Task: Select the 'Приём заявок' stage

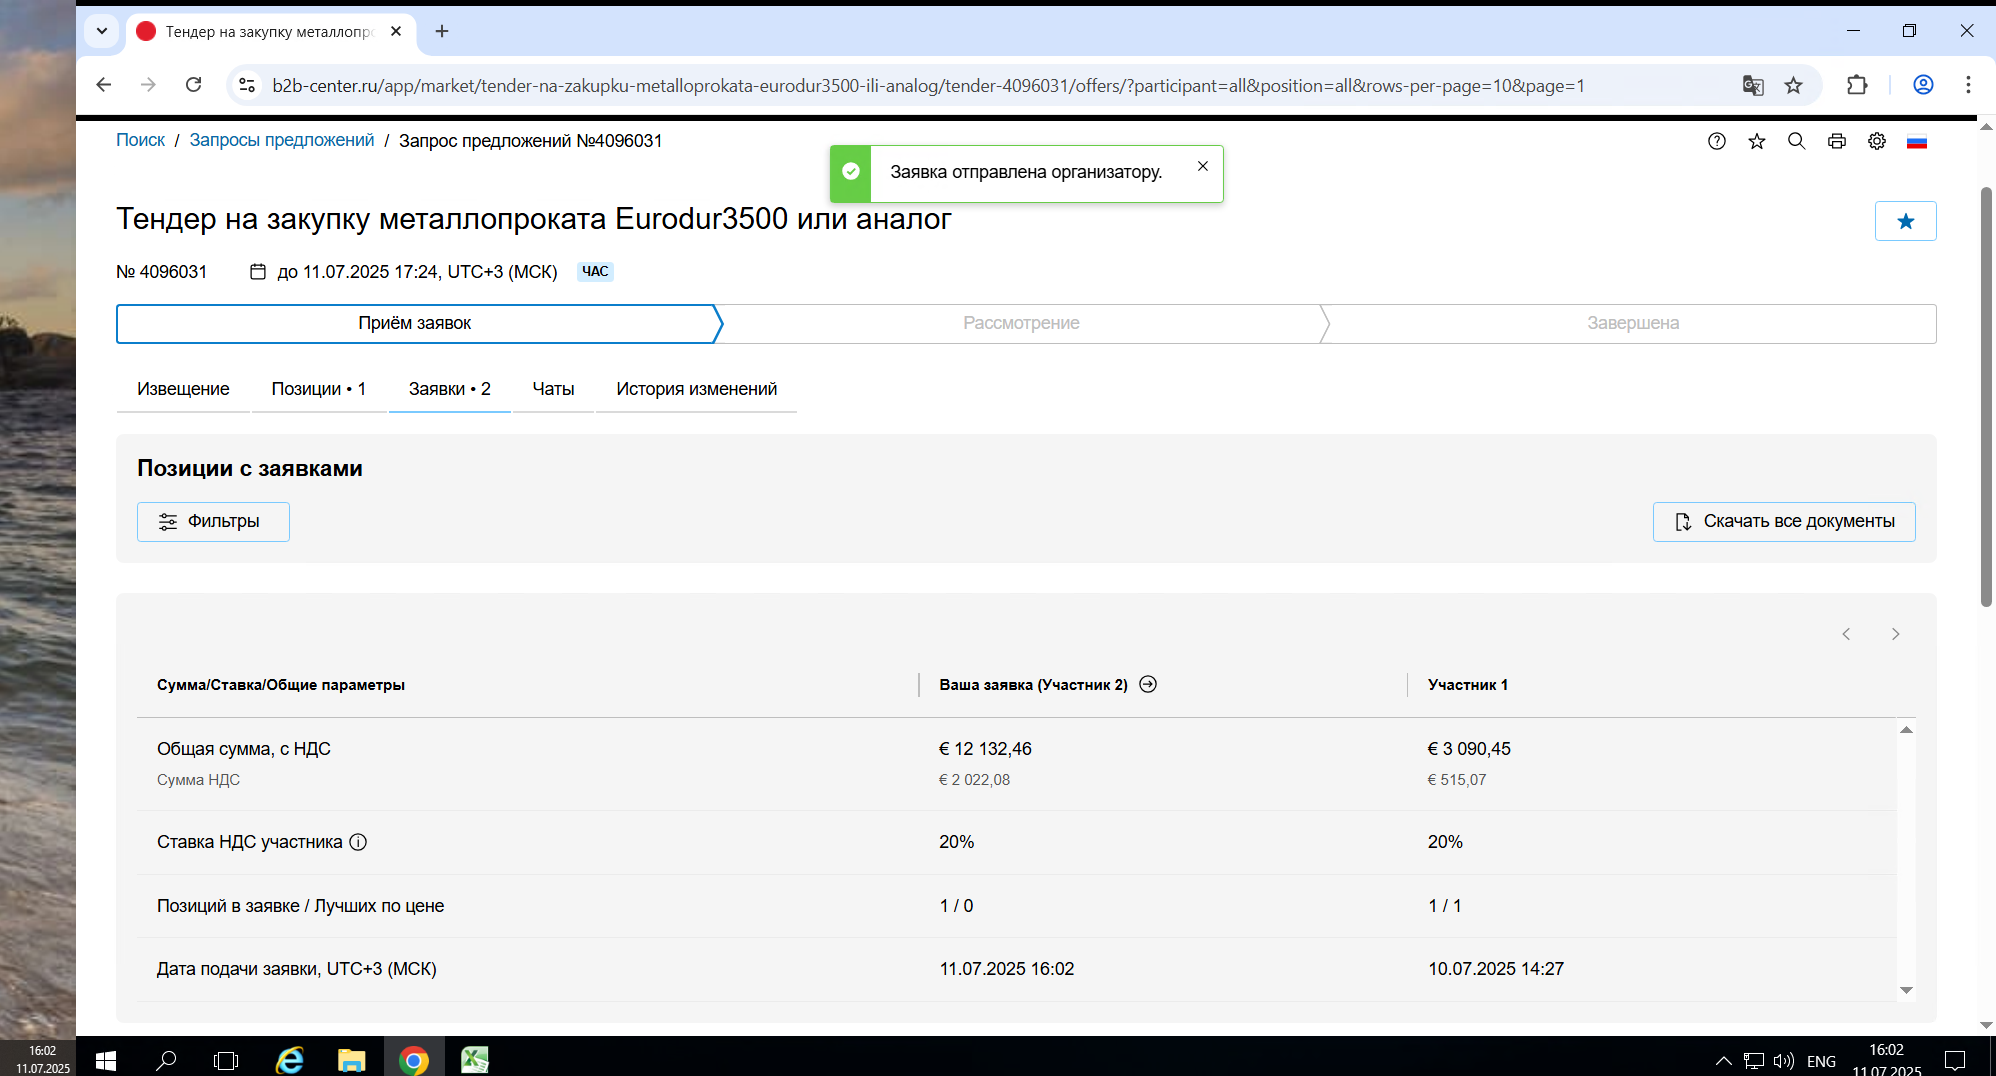Action: click(415, 323)
